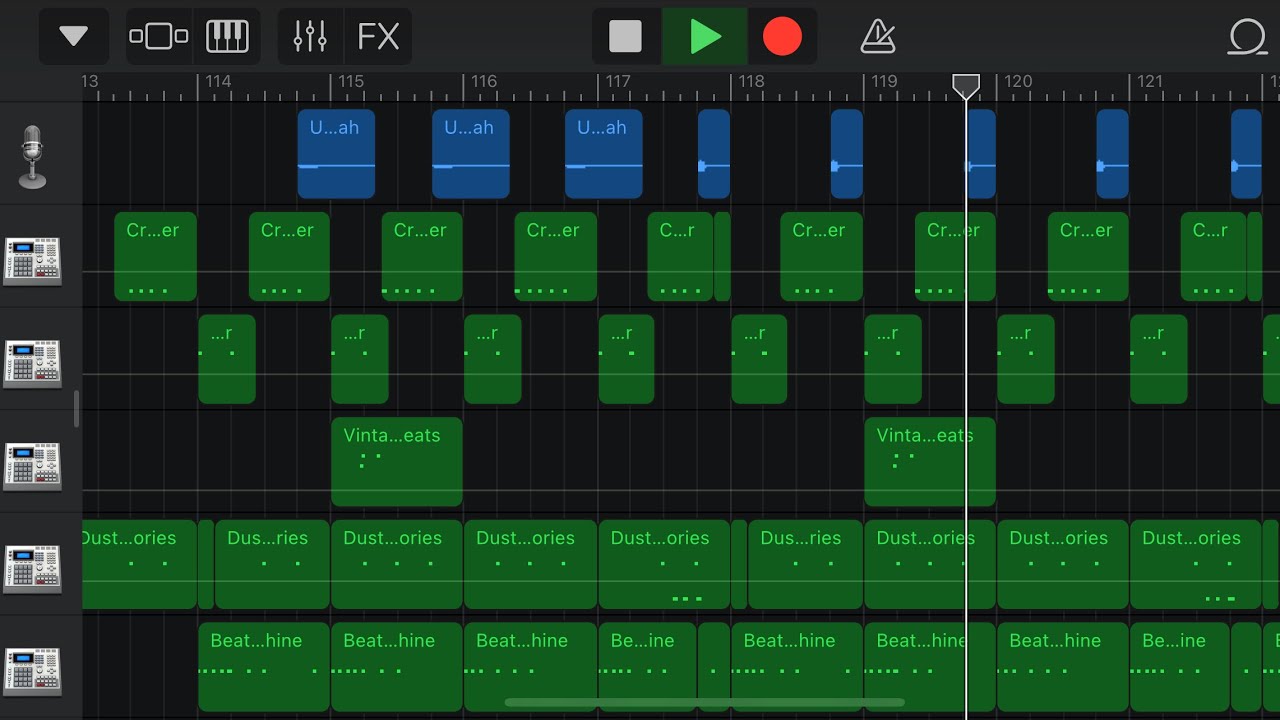Open the Loop Browser icon
Viewport: 1280px width, 720px height.
pyautogui.click(x=1248, y=37)
